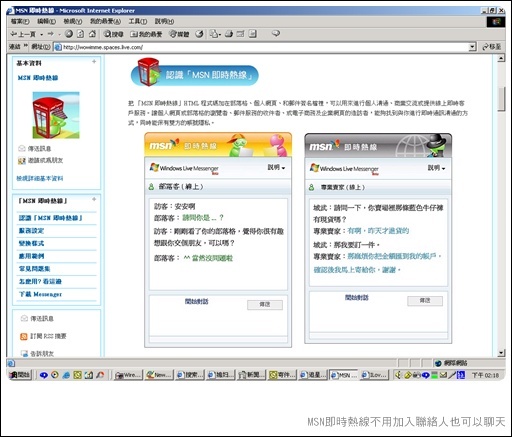Screen dimensions: 512x437
Task: Open the MSN 即時熱線 profile name link
Action: (38, 78)
